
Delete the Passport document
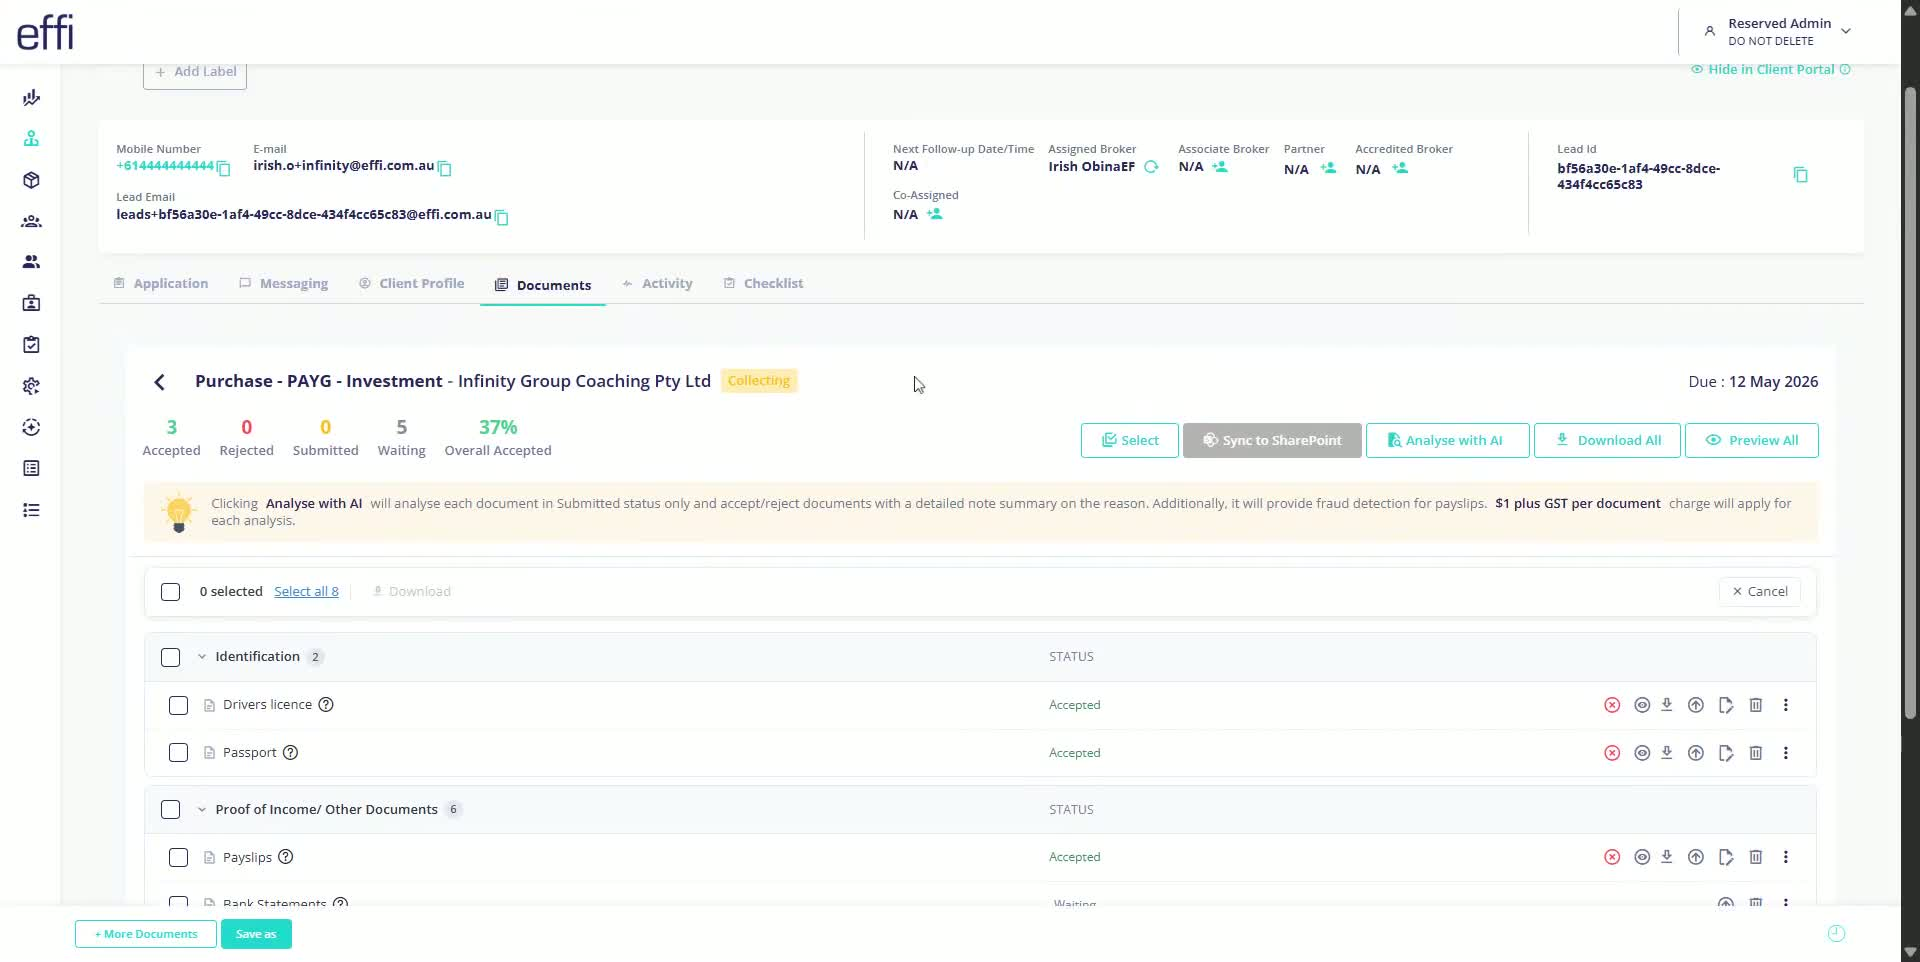pos(1755,753)
